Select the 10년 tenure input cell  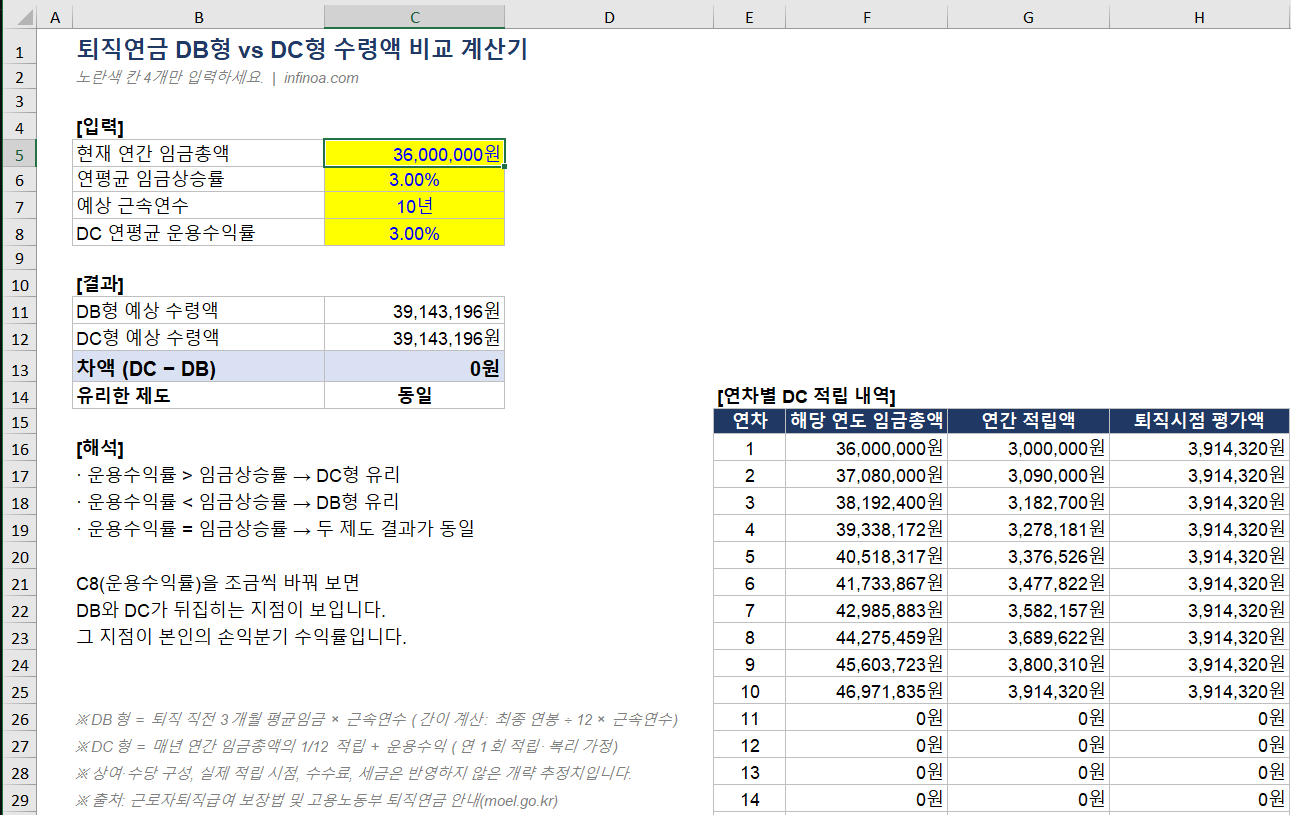tap(414, 207)
